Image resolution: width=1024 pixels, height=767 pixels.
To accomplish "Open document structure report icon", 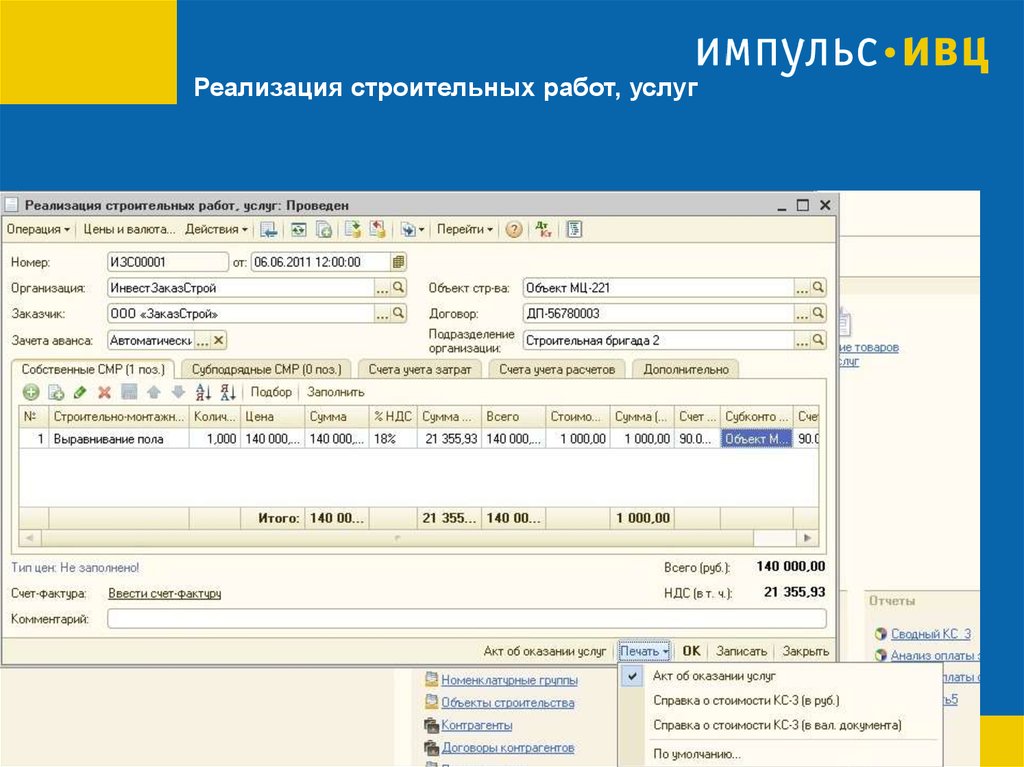I will click(574, 229).
